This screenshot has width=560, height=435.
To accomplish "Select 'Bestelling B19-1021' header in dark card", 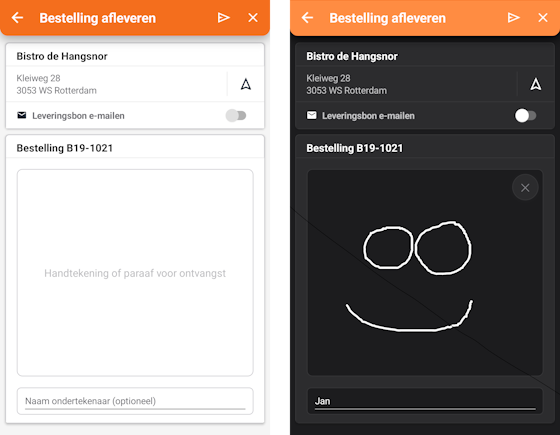I will point(355,148).
